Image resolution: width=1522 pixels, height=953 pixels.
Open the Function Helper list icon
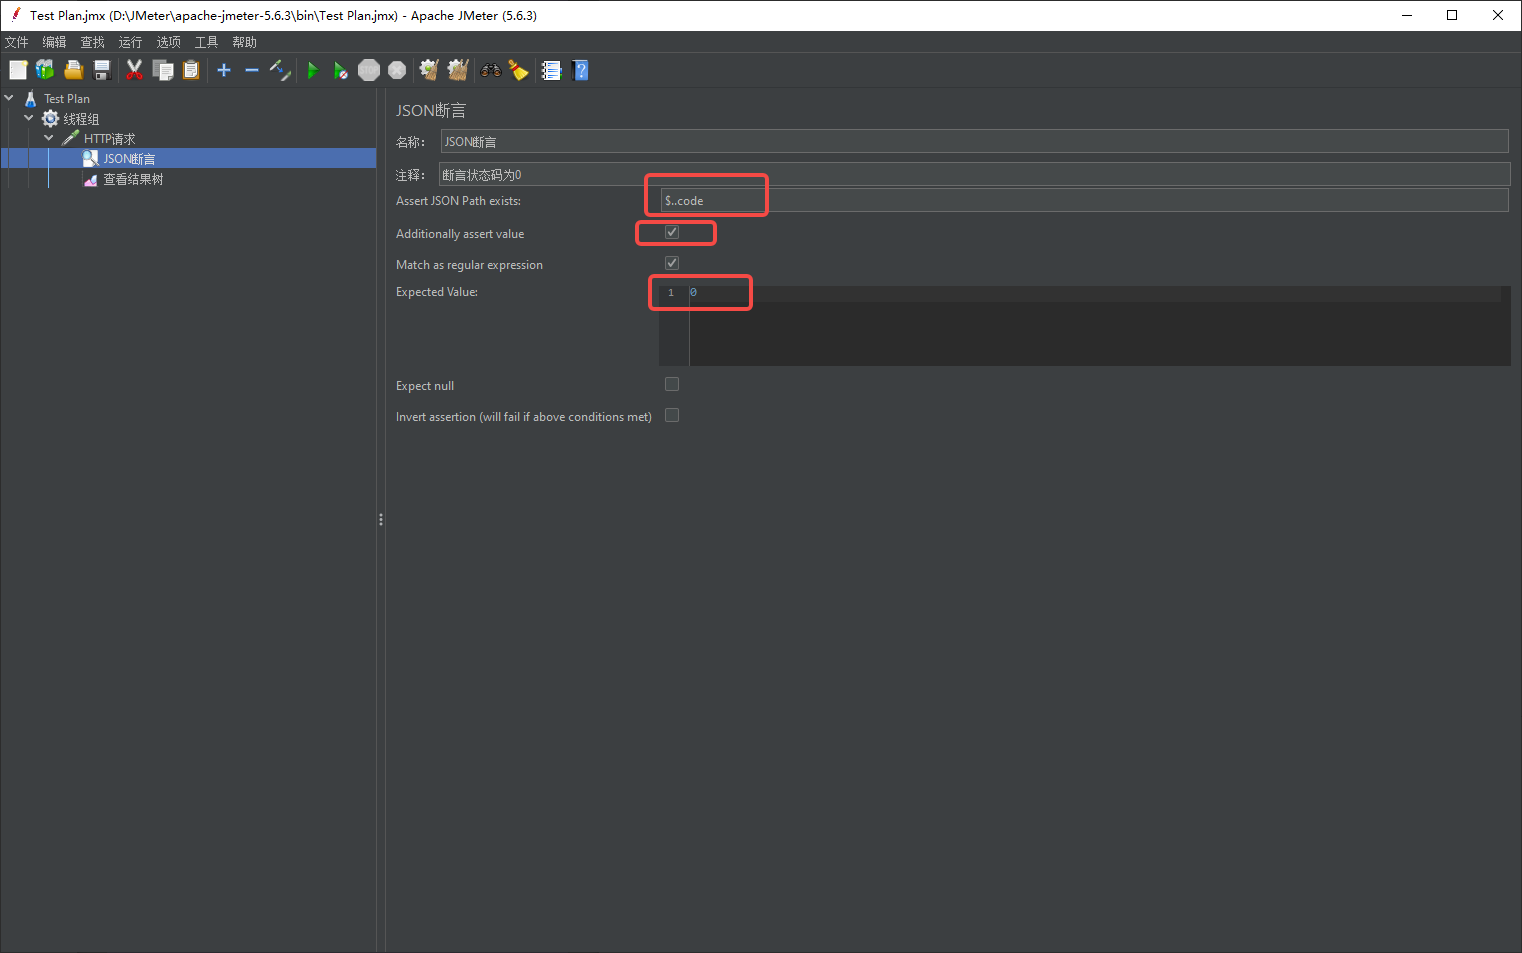click(551, 70)
